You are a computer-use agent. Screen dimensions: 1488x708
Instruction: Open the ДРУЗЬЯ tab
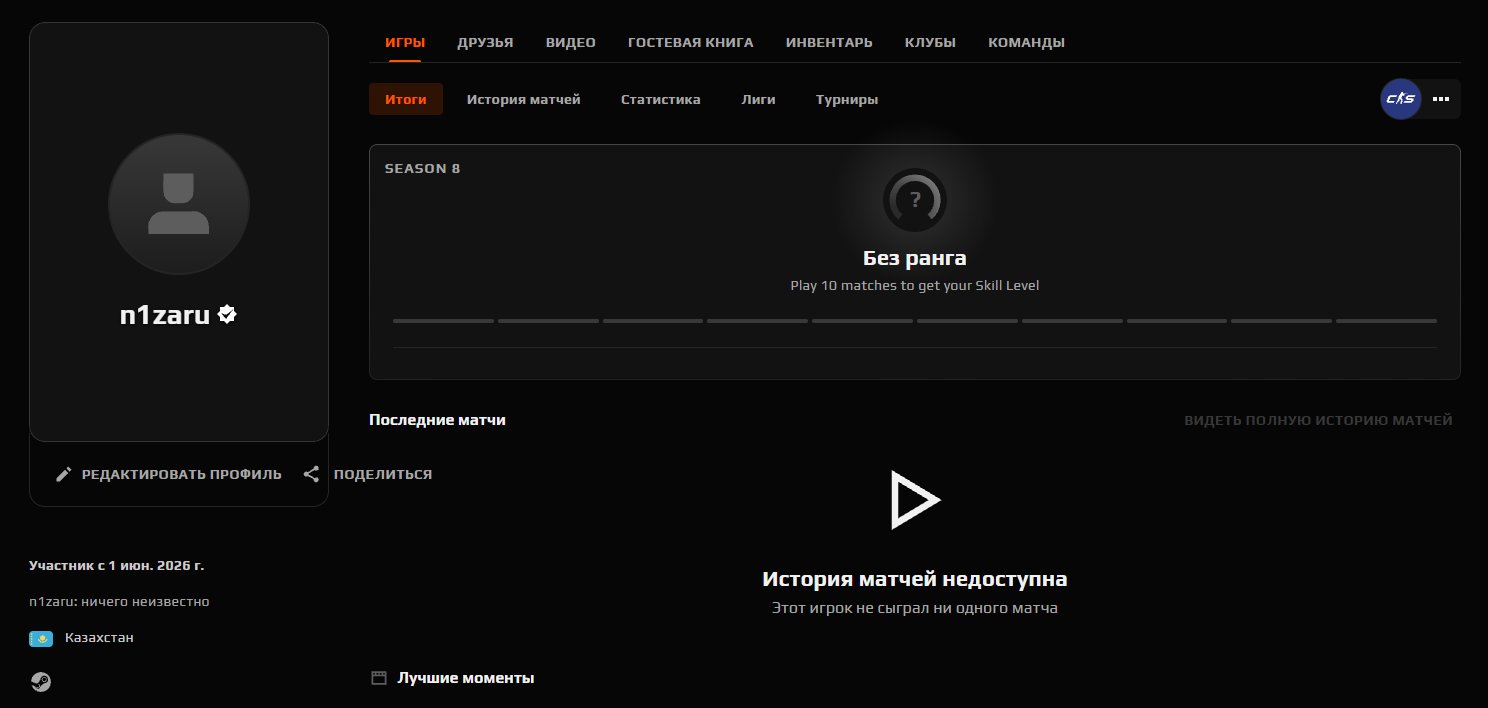[485, 42]
